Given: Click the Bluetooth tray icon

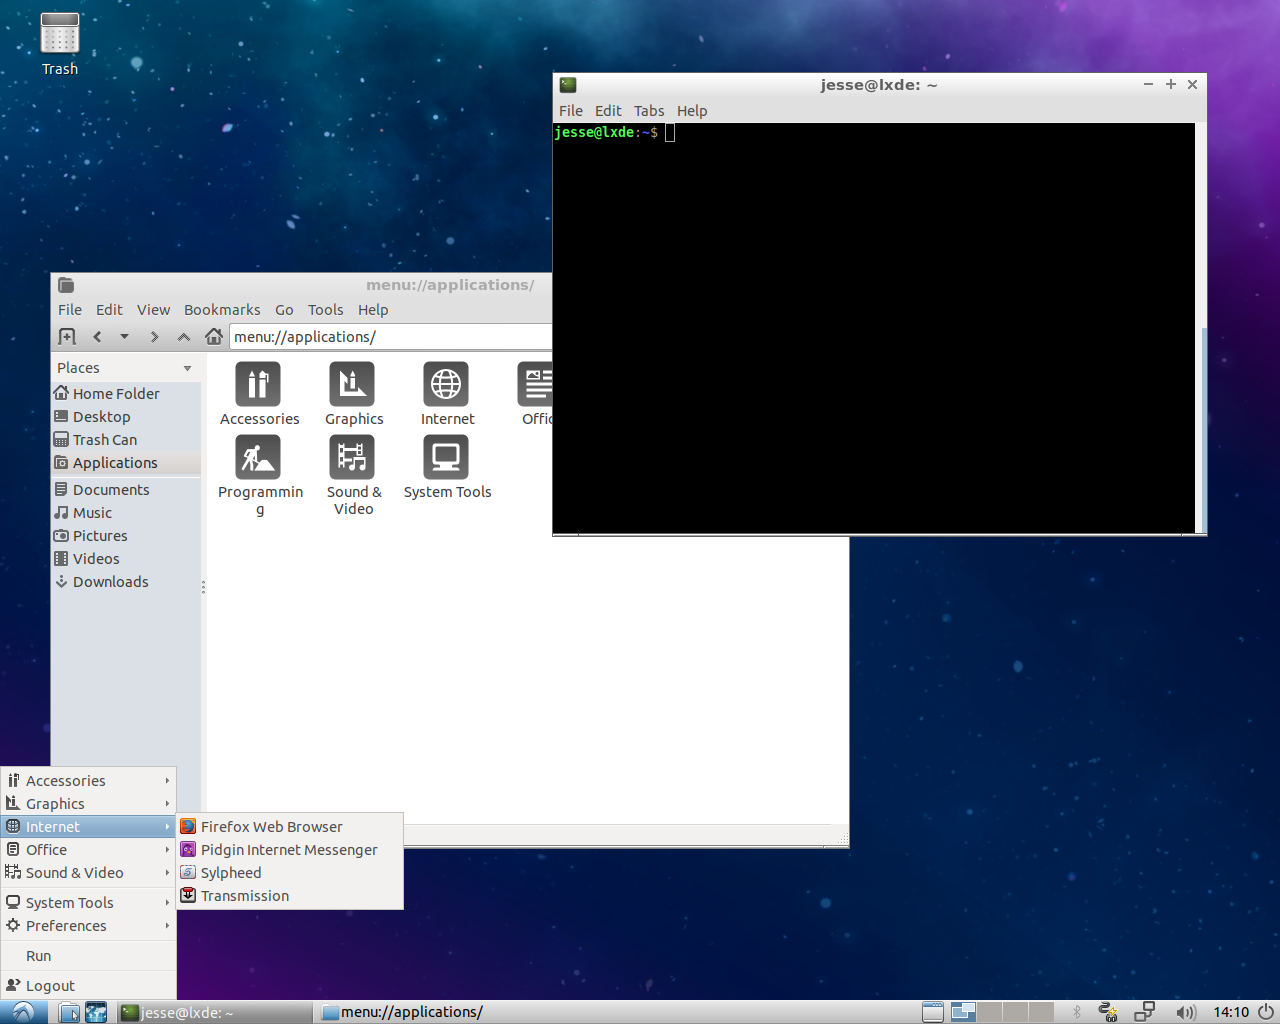Looking at the screenshot, I should (x=1077, y=1012).
